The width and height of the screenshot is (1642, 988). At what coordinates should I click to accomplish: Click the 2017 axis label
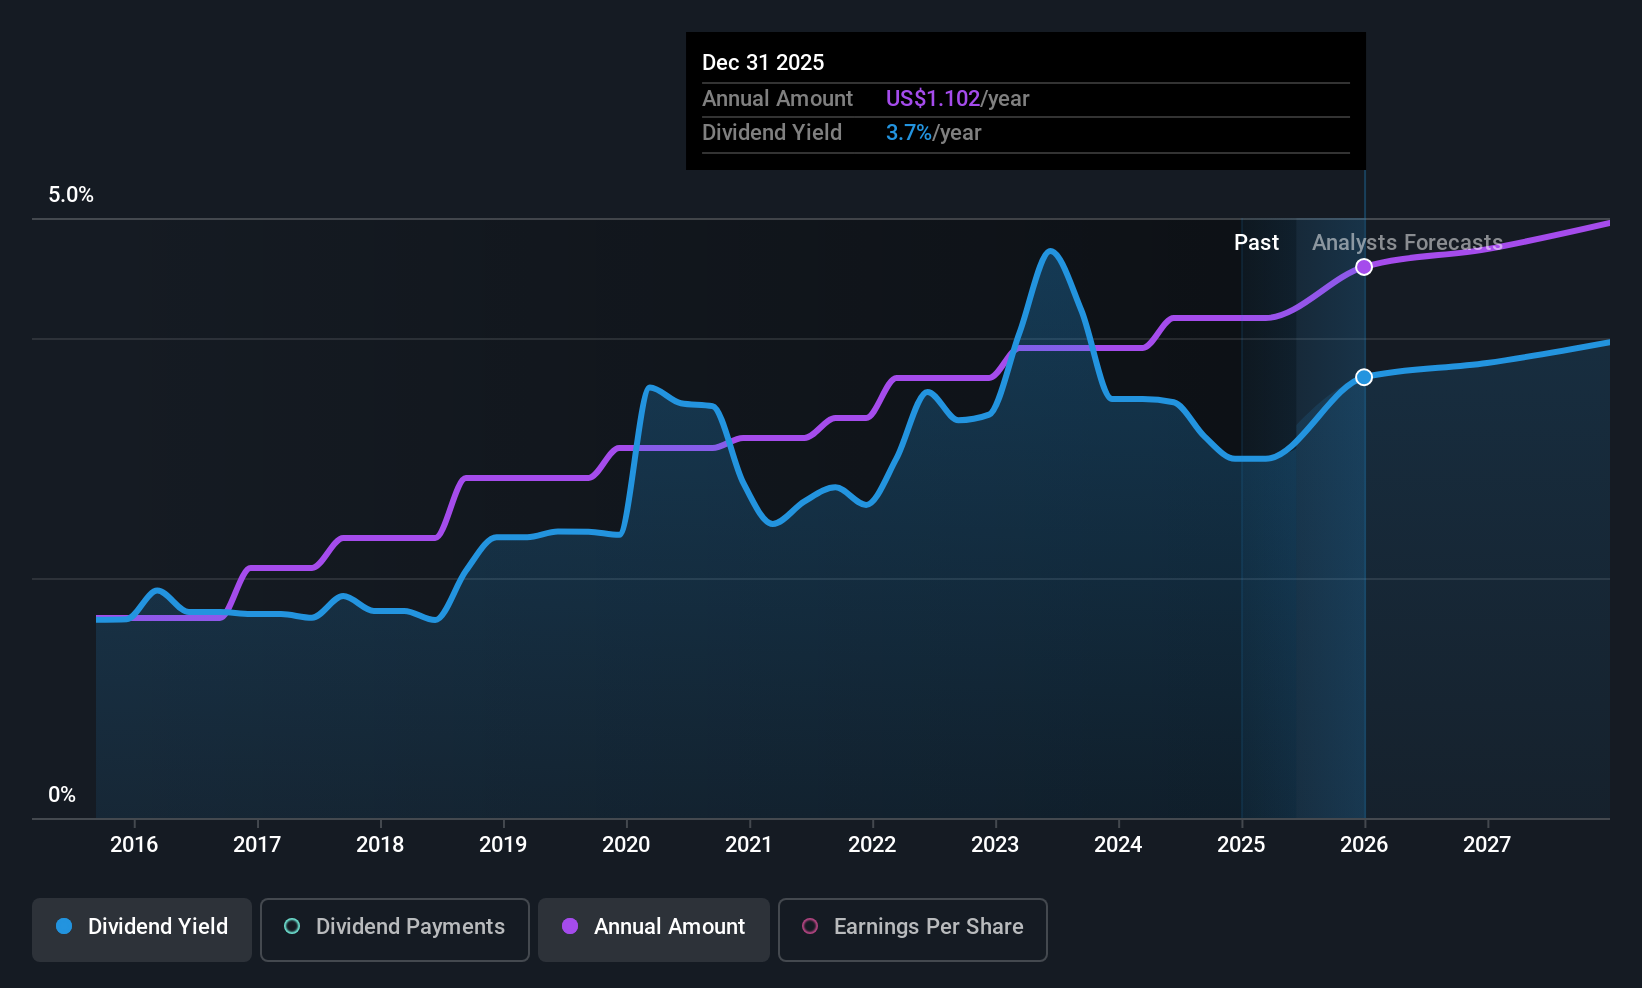[257, 845]
